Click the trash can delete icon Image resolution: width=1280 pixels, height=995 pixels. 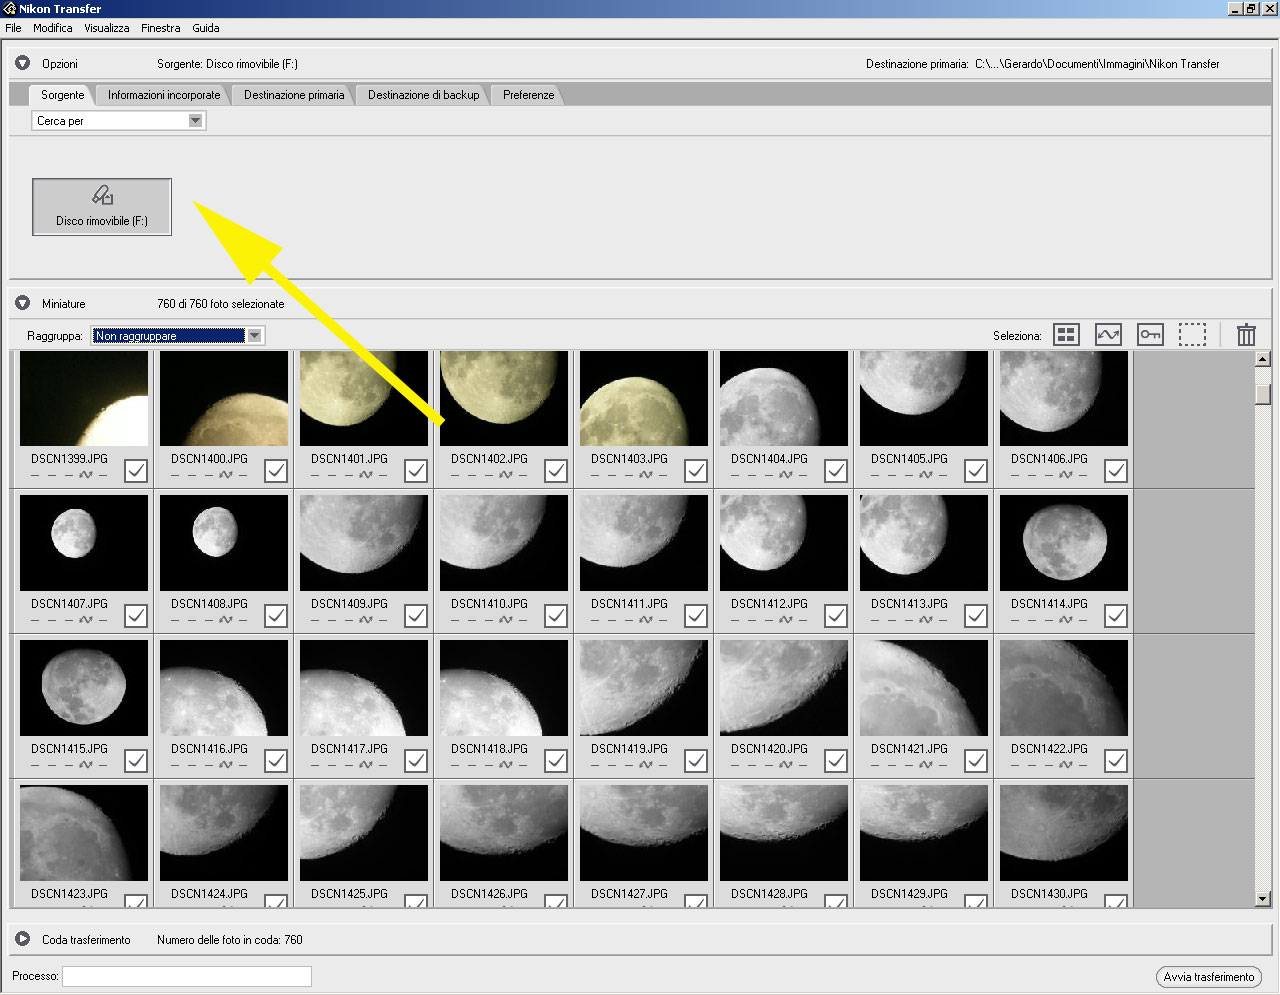[x=1246, y=335]
